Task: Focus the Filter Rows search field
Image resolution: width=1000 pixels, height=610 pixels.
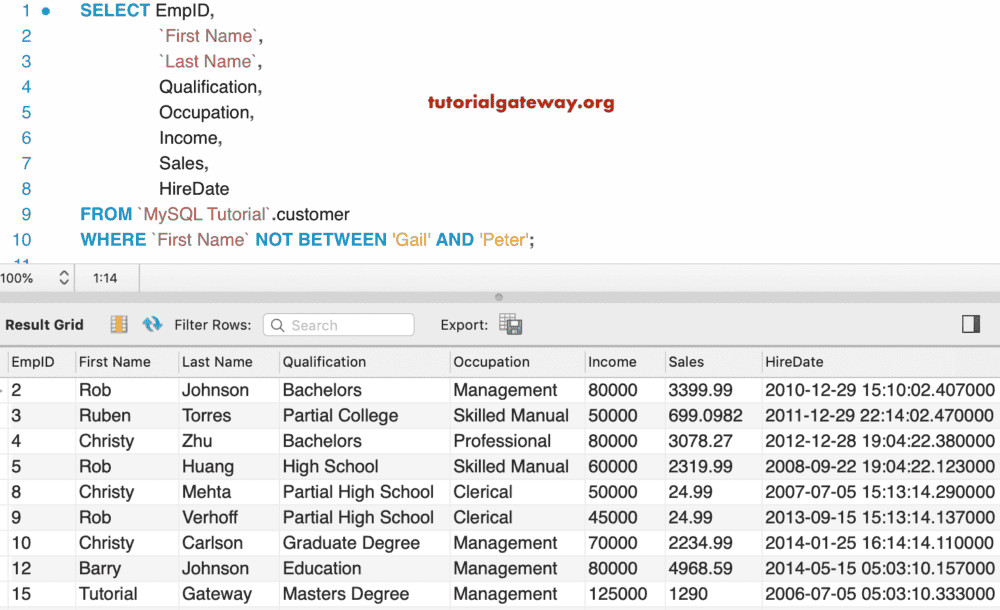Action: point(339,325)
